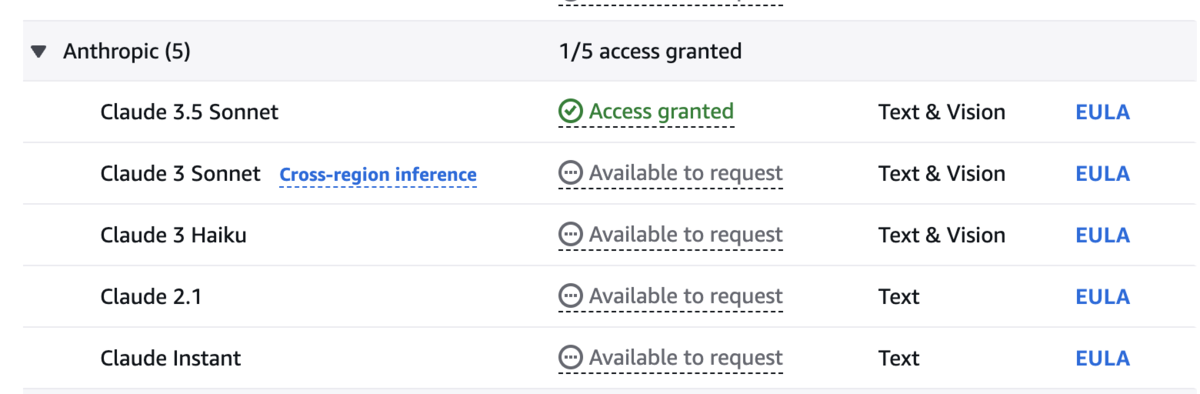
Task: Click the ellipsis icon in Claude 3 Haiku row
Action: pyautogui.click(x=570, y=235)
